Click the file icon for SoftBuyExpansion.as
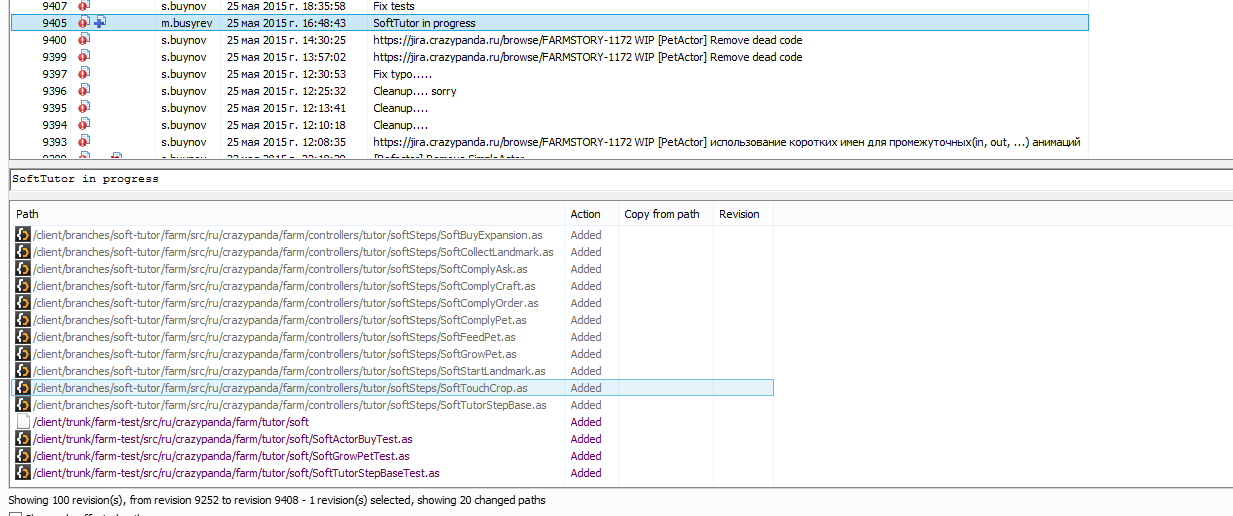The height and width of the screenshot is (516, 1233). coord(23,235)
